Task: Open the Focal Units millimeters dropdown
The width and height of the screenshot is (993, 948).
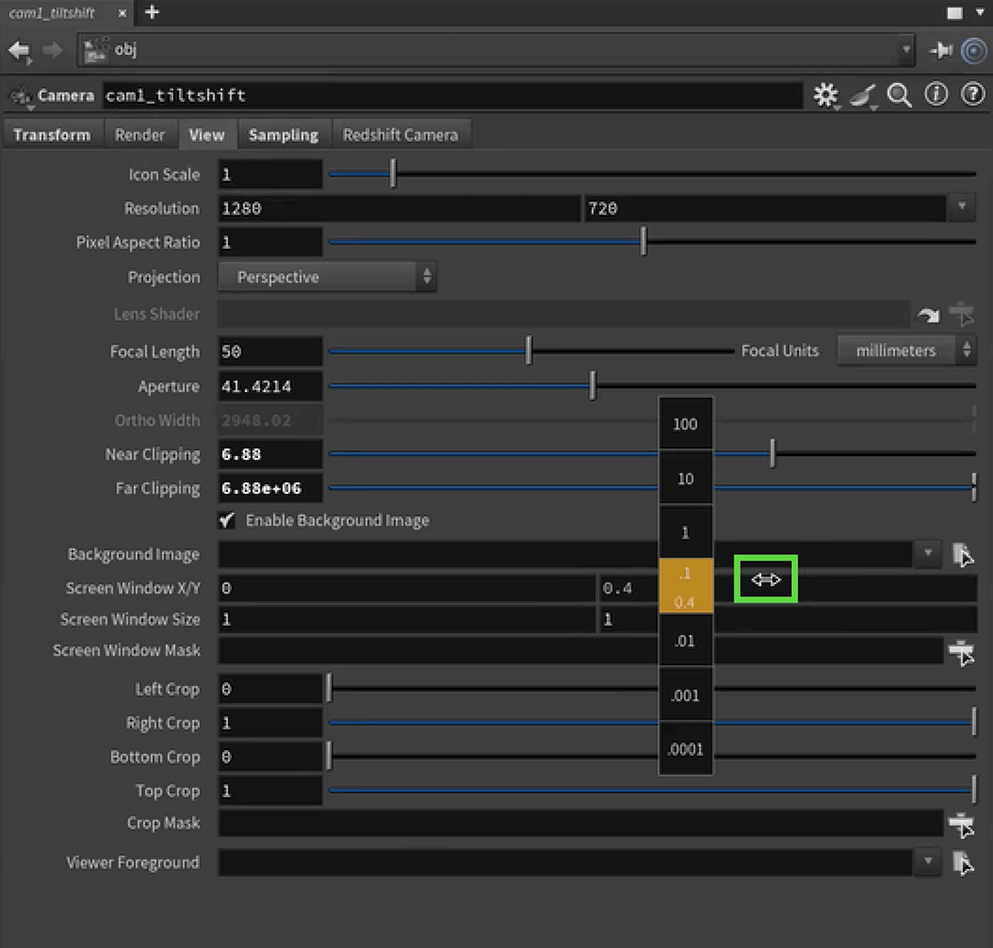Action: point(906,351)
